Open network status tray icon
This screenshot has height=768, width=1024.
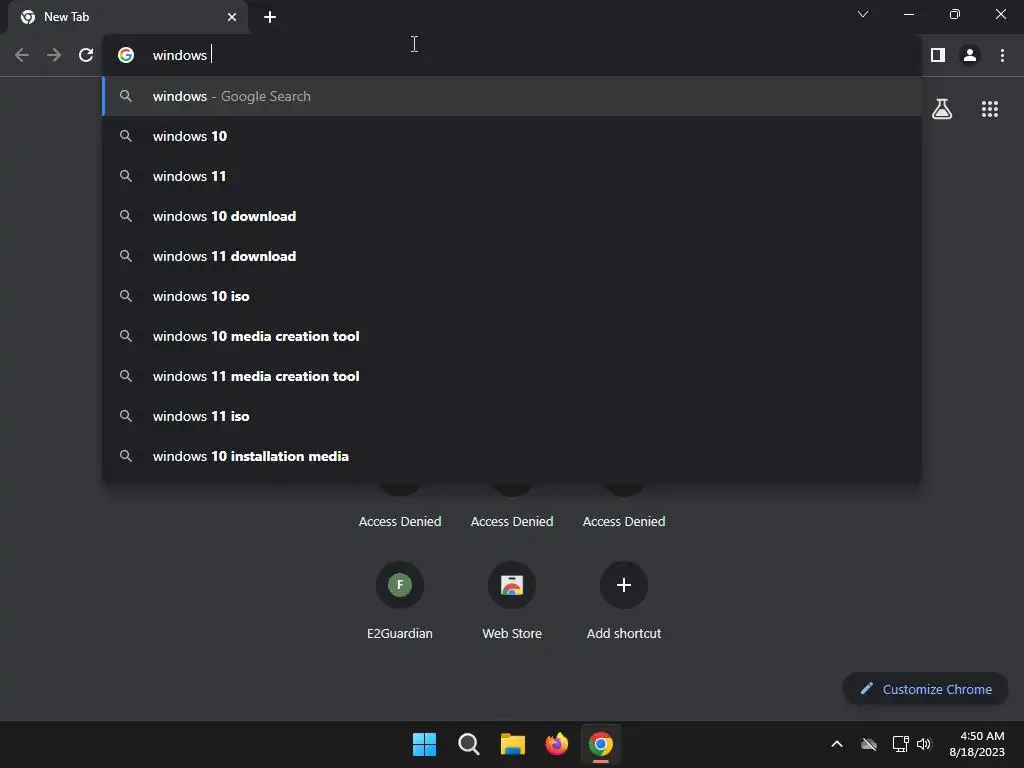[x=901, y=744]
